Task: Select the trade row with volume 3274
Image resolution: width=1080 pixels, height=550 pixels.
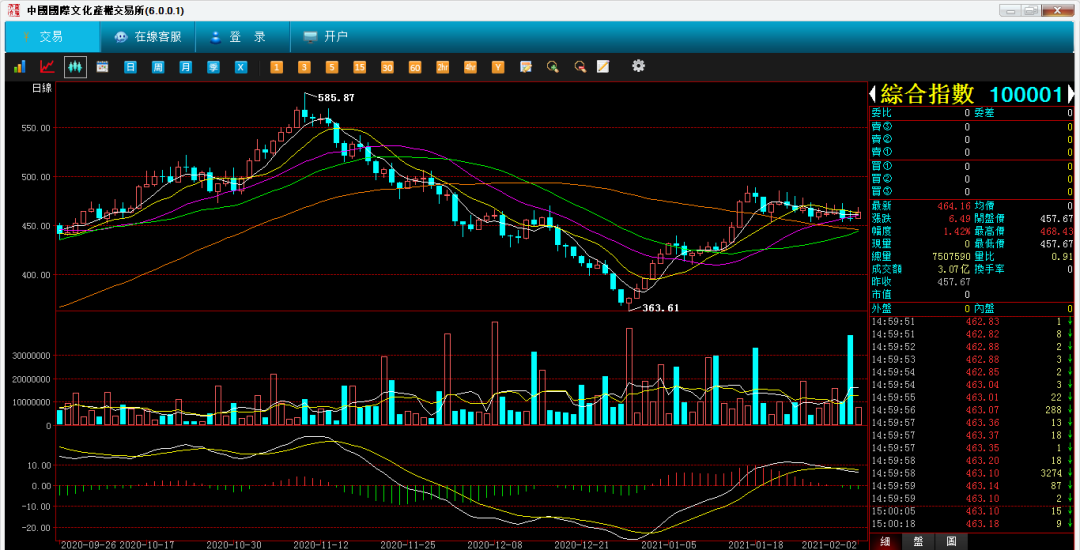Action: [971, 473]
